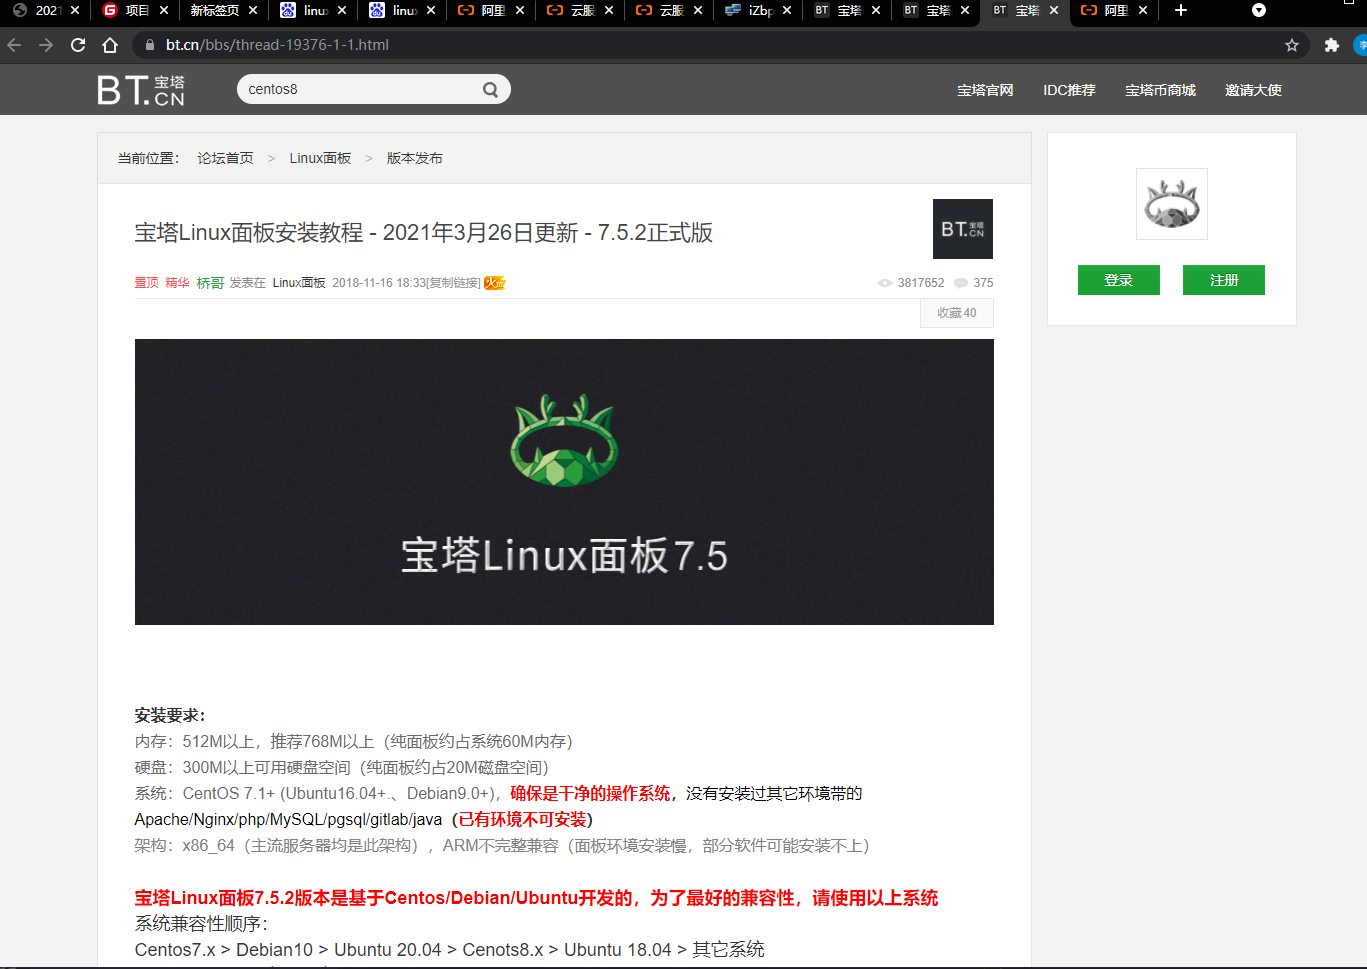Viewport: 1367px width, 969px height.
Task: Open 邀请大使 in the header navigation
Action: tap(1253, 90)
